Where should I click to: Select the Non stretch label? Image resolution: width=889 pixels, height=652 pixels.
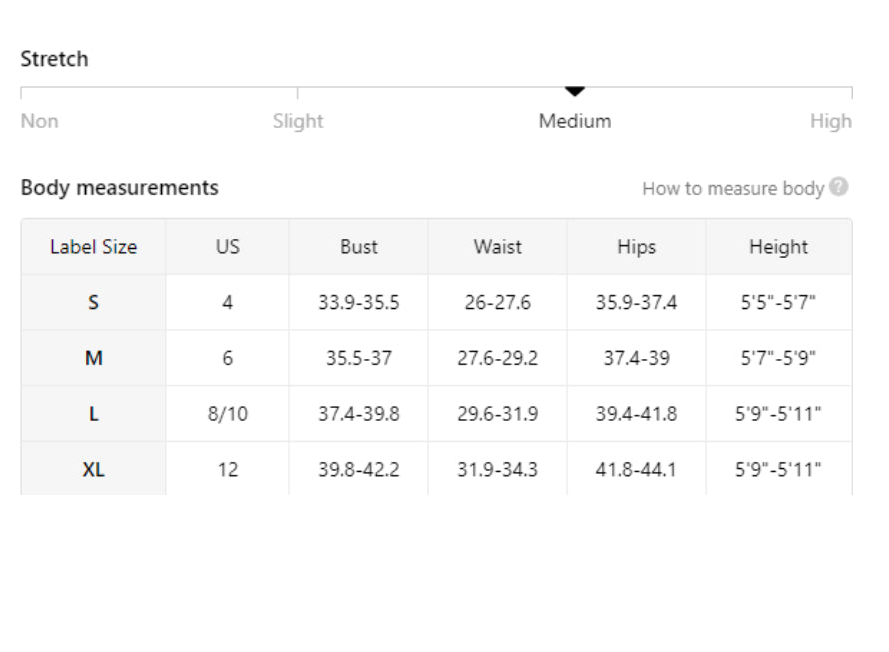pos(40,121)
